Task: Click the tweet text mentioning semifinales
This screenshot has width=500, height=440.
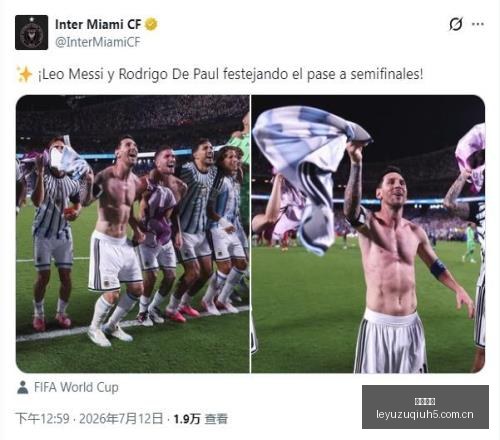Action: pyautogui.click(x=230, y=74)
